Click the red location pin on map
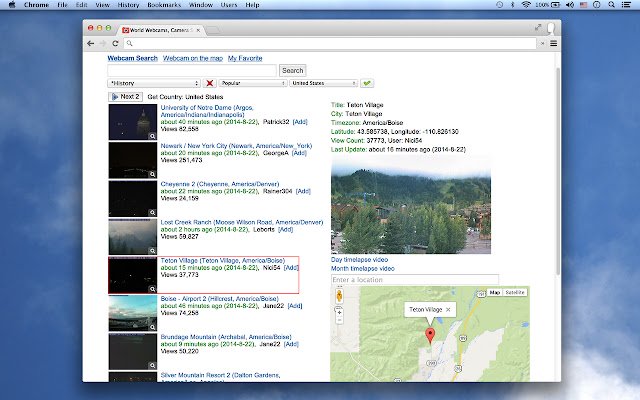Image resolution: width=640 pixels, height=400 pixels. coord(430,336)
